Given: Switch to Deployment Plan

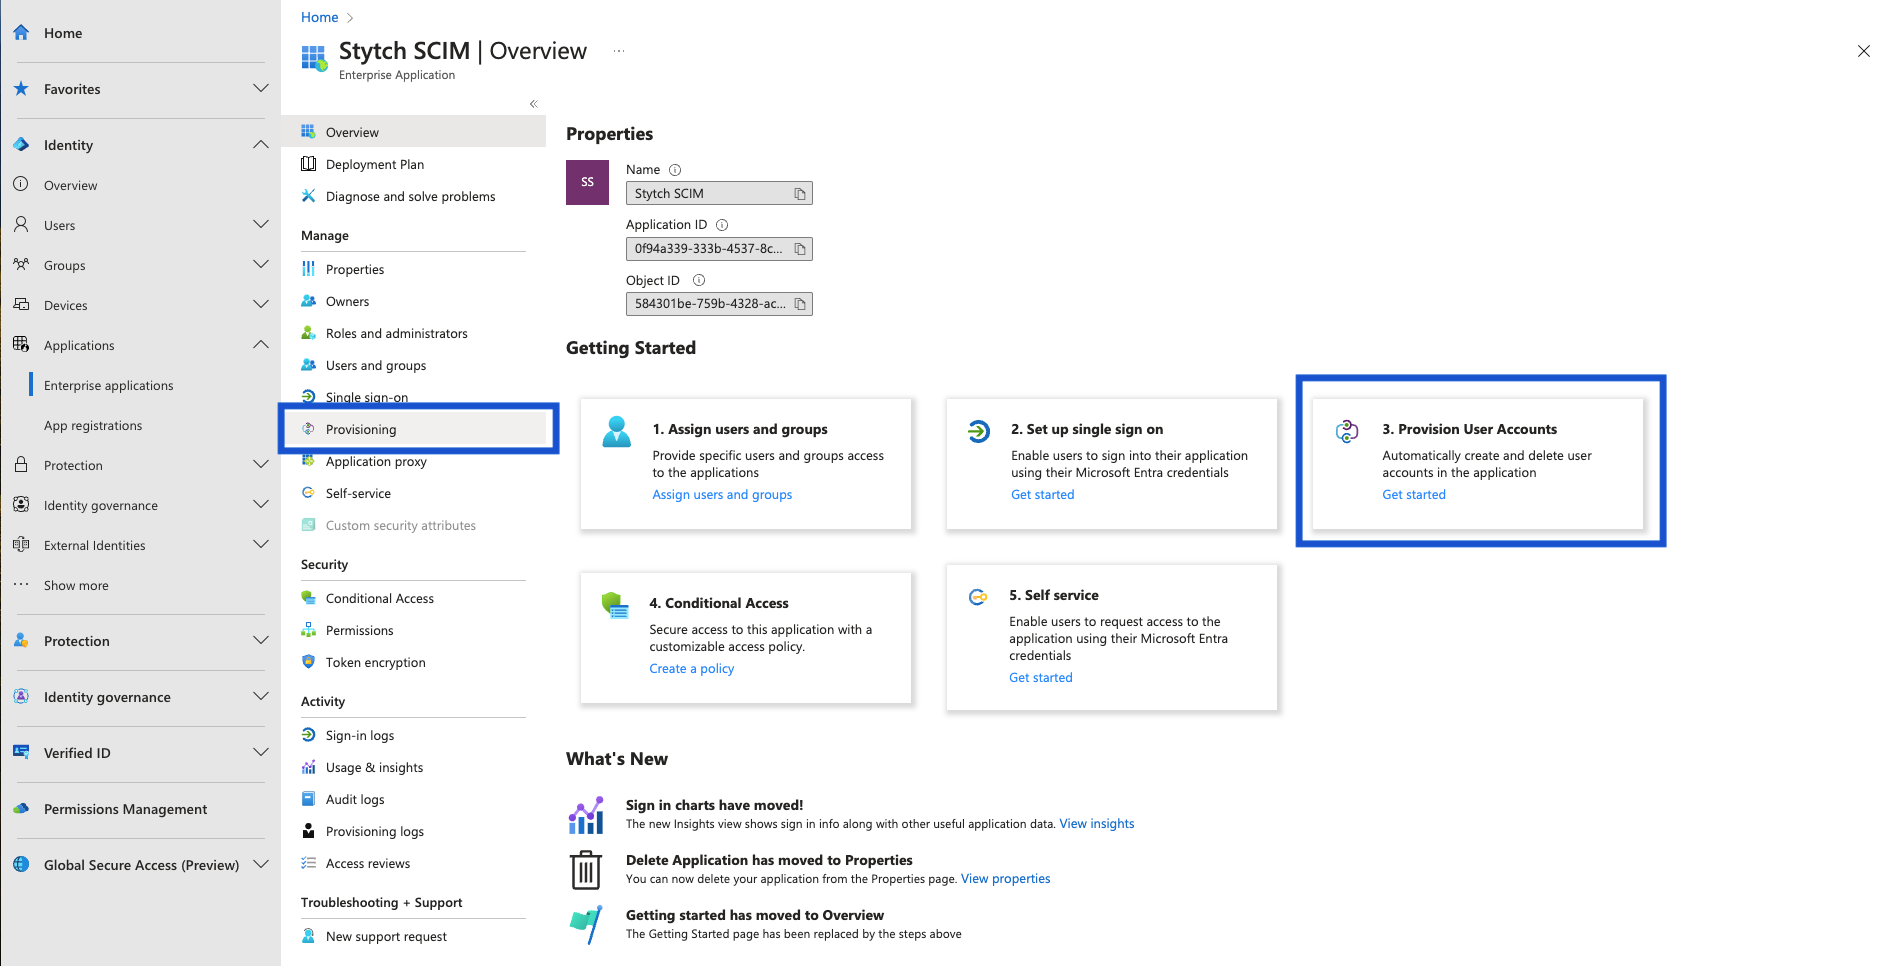Looking at the screenshot, I should tap(375, 164).
